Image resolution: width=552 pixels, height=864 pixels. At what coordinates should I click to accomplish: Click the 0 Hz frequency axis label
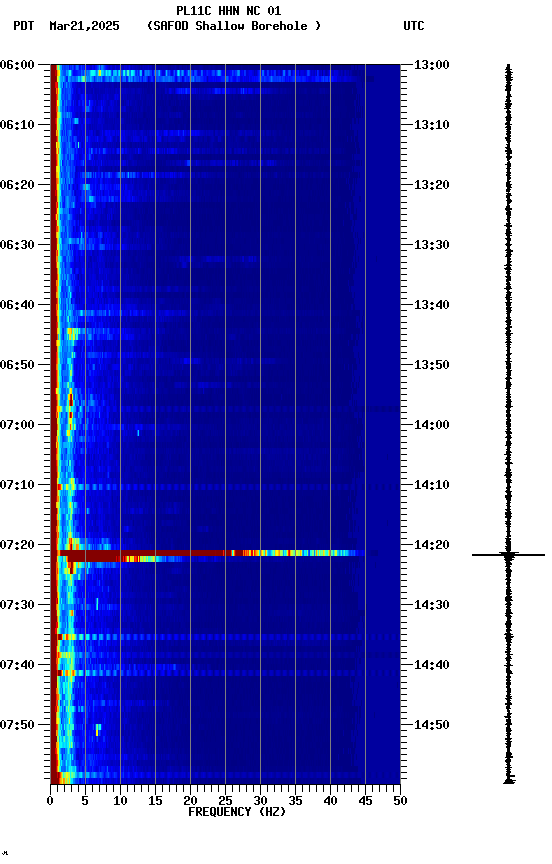pos(51,801)
